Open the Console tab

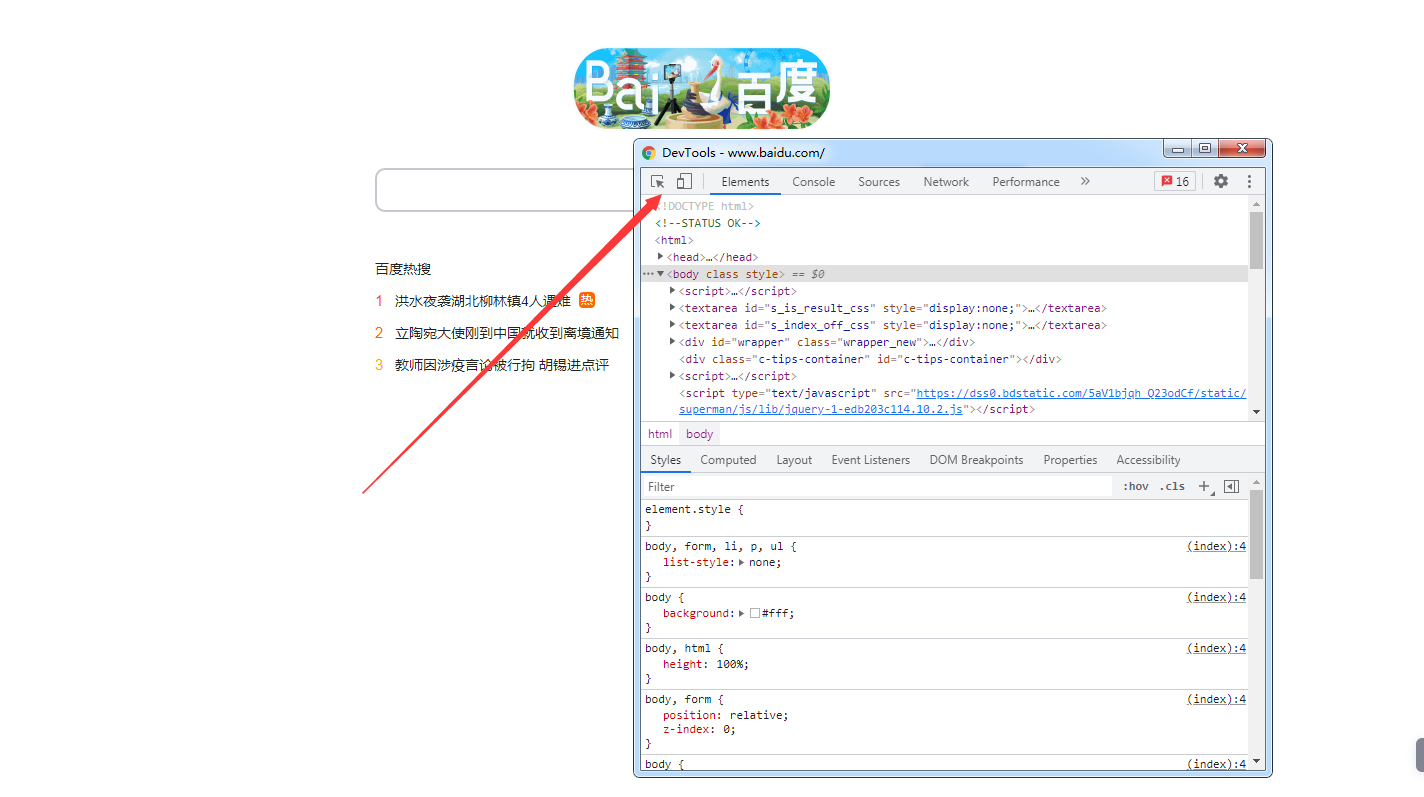coord(814,182)
